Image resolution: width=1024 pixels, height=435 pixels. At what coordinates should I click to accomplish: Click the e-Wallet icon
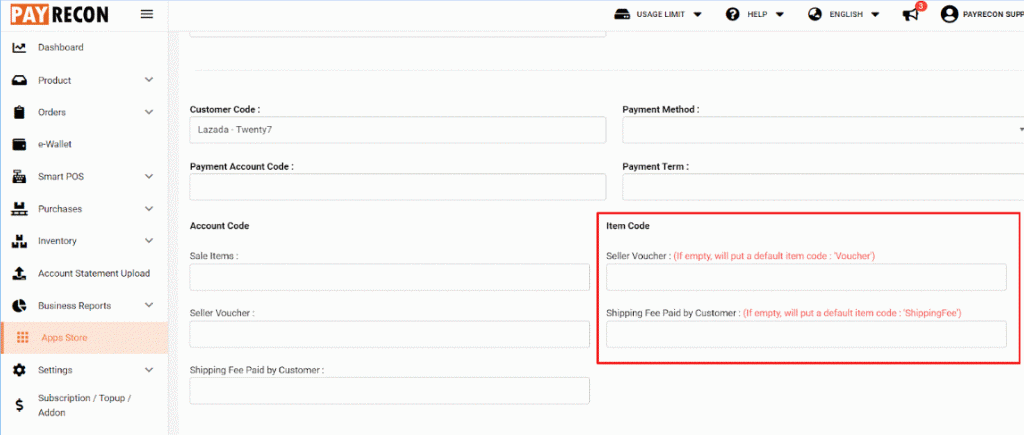point(20,144)
